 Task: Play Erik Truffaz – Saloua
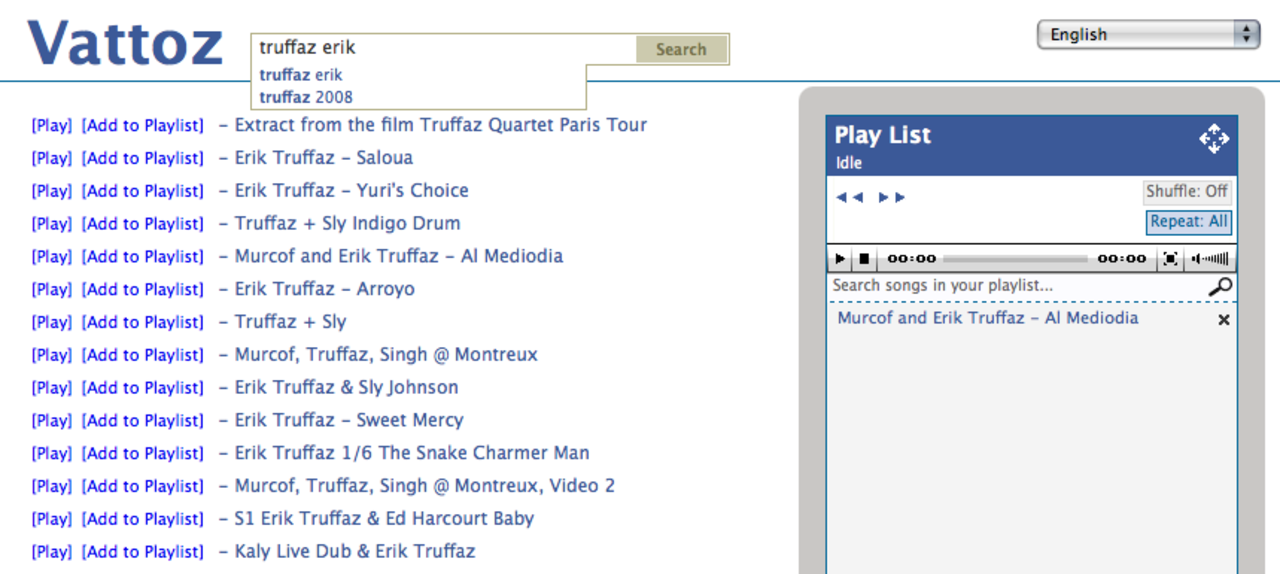51,158
